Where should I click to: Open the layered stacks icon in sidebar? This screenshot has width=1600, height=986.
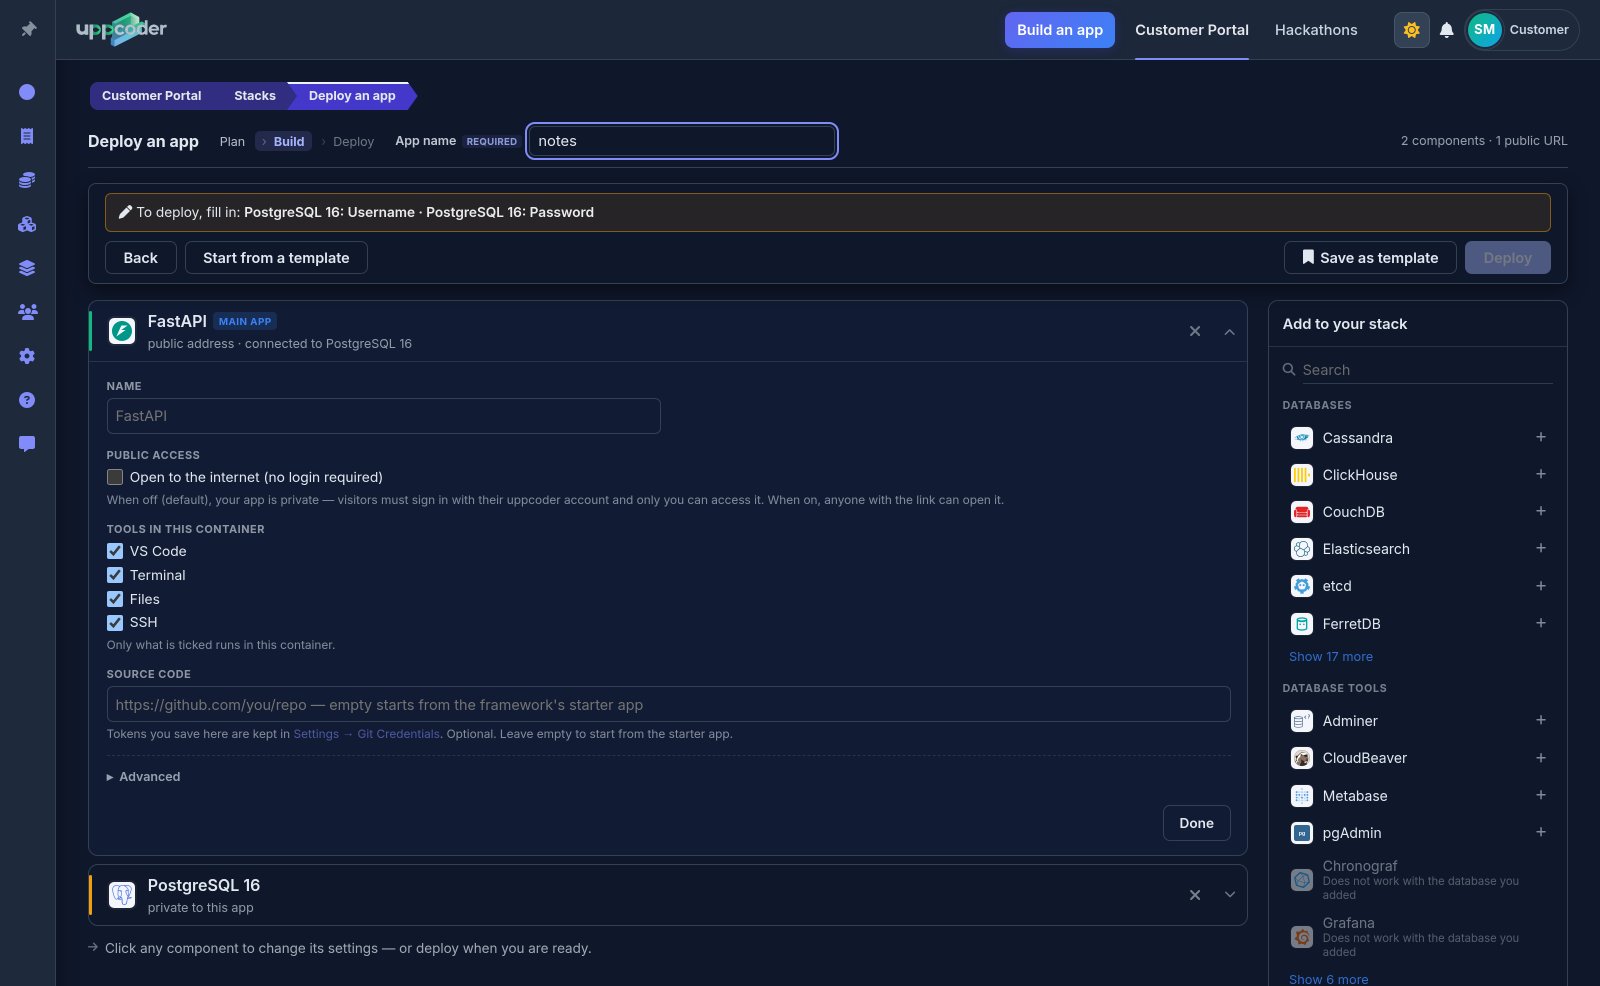(27, 268)
